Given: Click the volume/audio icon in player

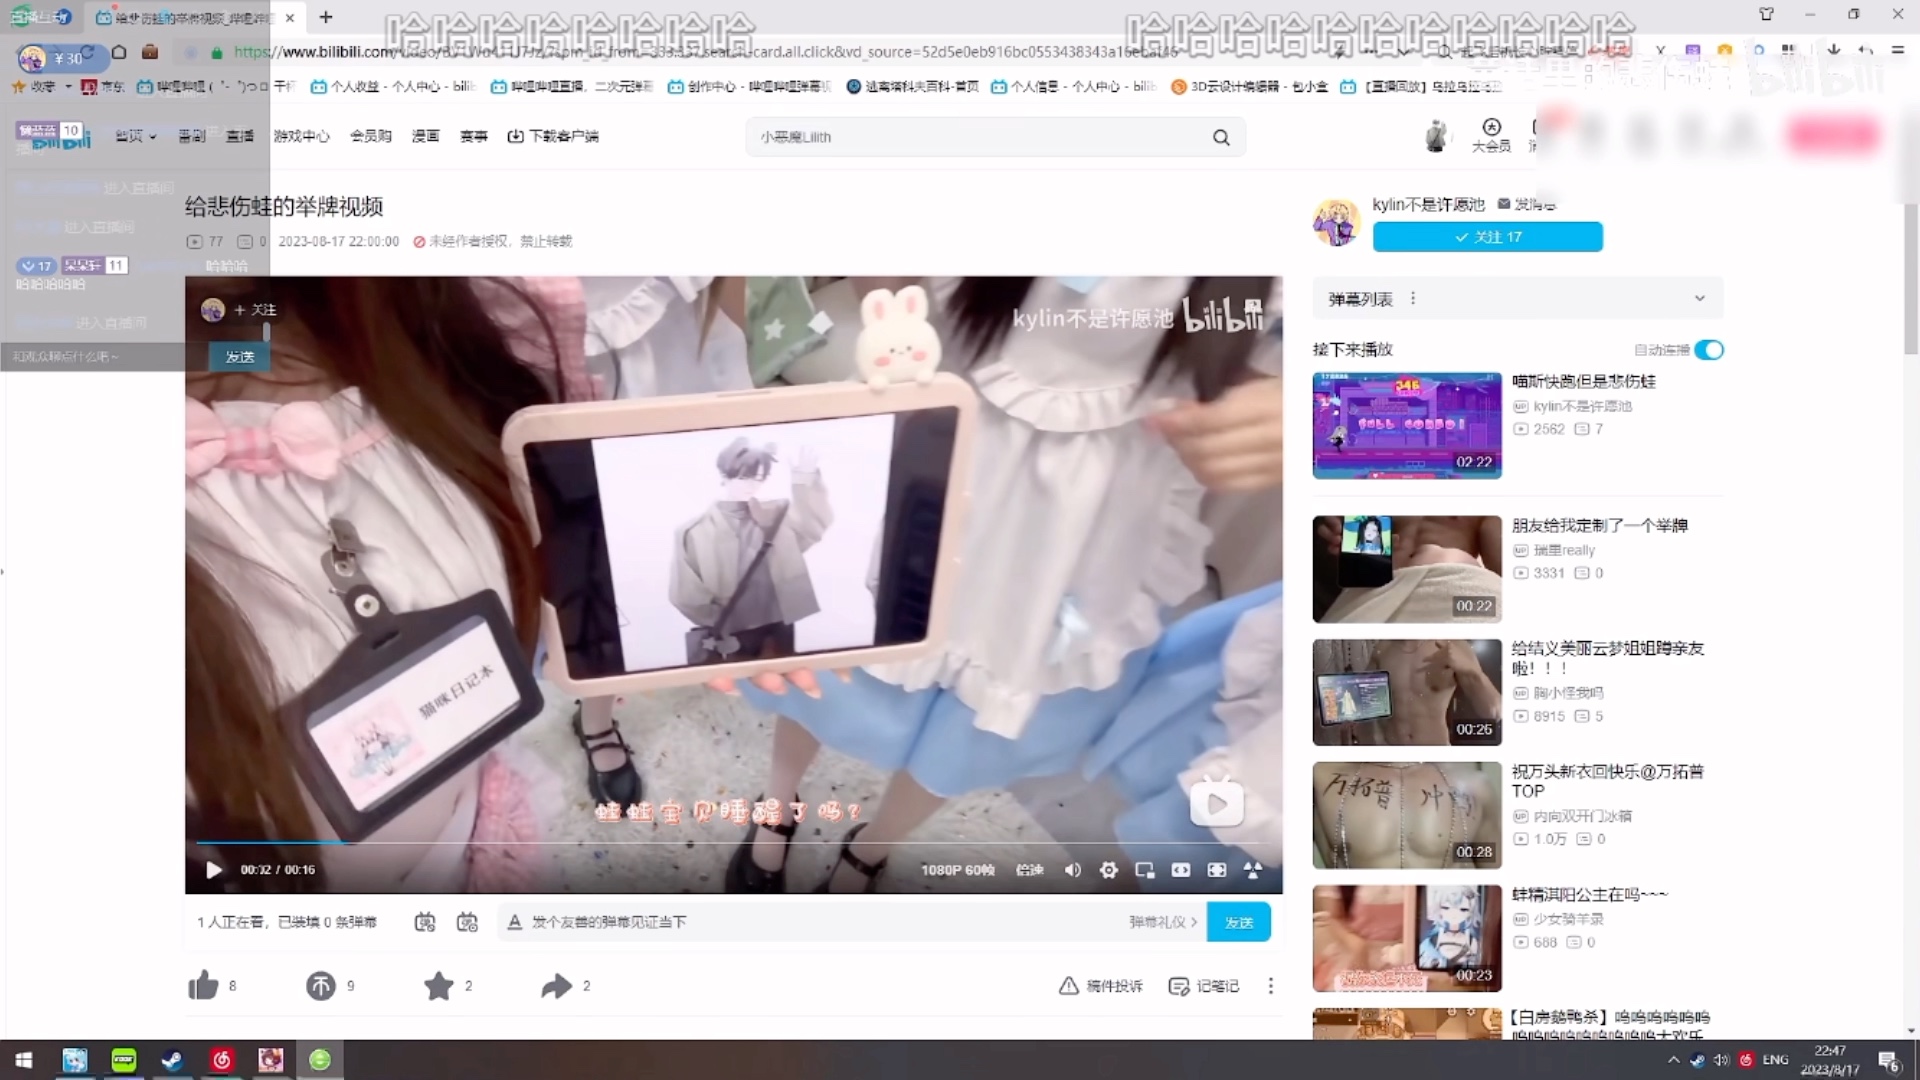Looking at the screenshot, I should pyautogui.click(x=1072, y=869).
